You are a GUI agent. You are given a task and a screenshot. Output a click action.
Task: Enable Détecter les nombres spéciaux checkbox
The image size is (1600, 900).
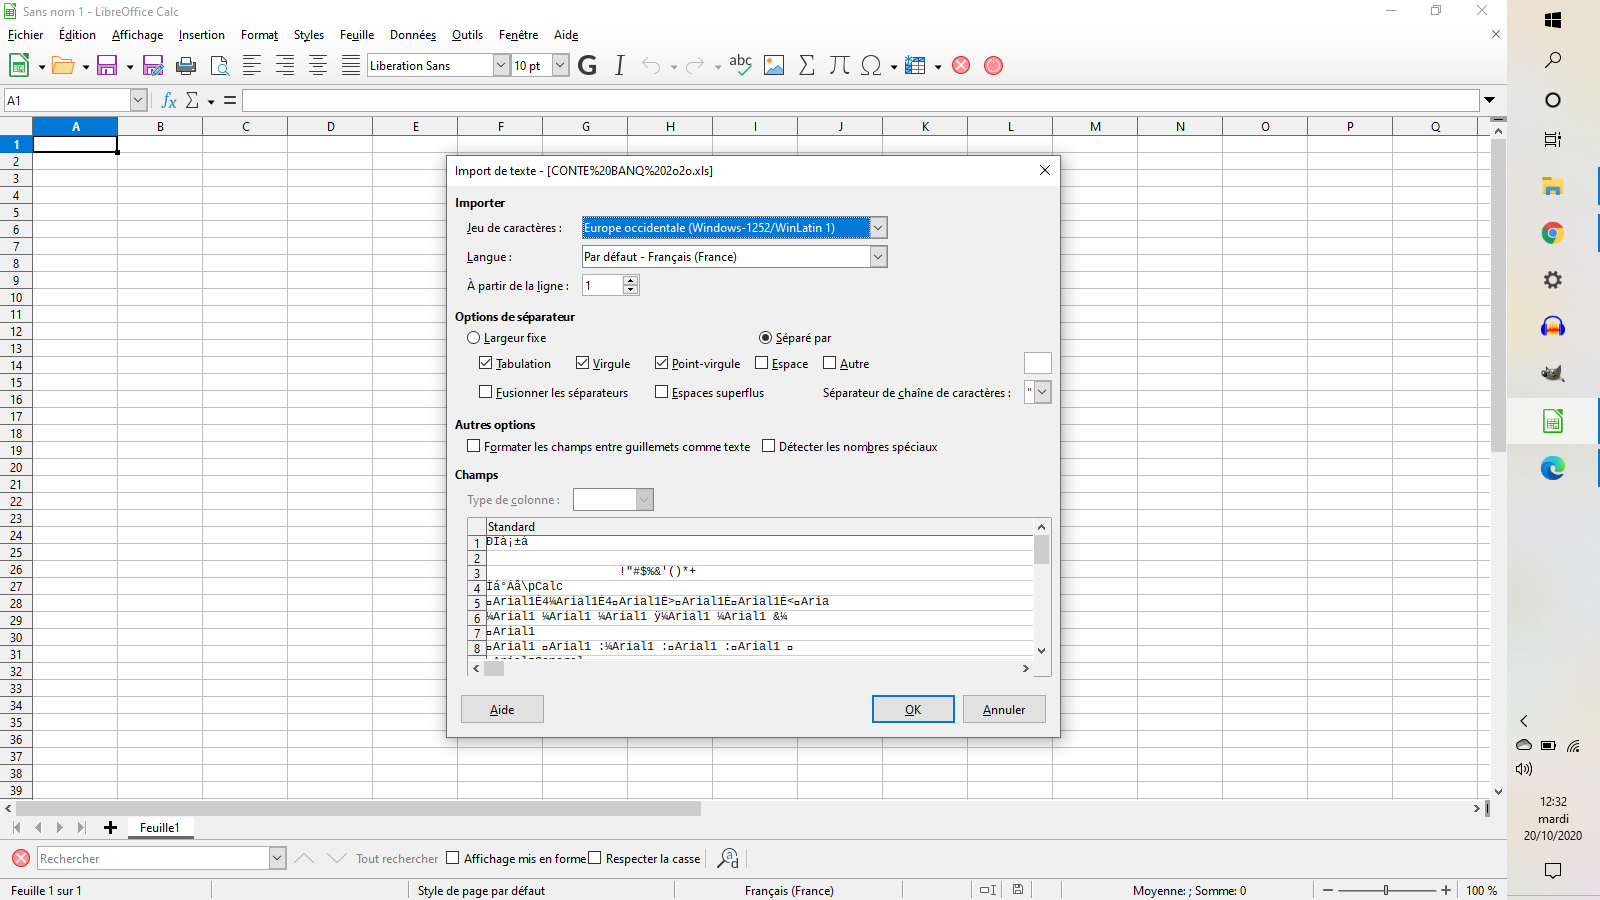click(x=769, y=446)
